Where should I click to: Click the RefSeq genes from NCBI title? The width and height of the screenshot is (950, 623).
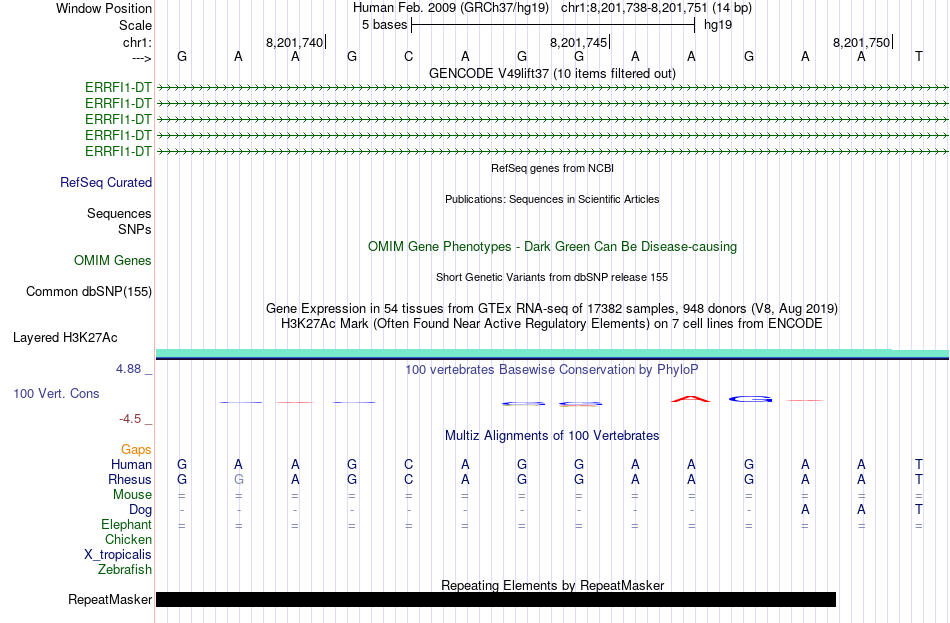pyautogui.click(x=552, y=168)
